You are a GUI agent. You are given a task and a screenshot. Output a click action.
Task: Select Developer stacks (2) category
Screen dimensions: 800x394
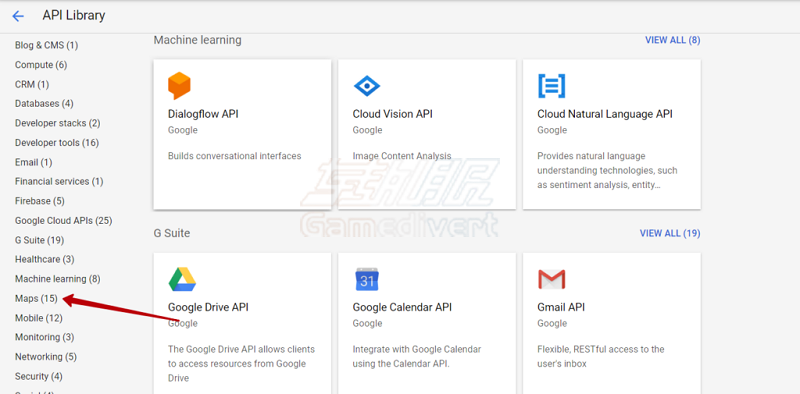pyautogui.click(x=58, y=123)
